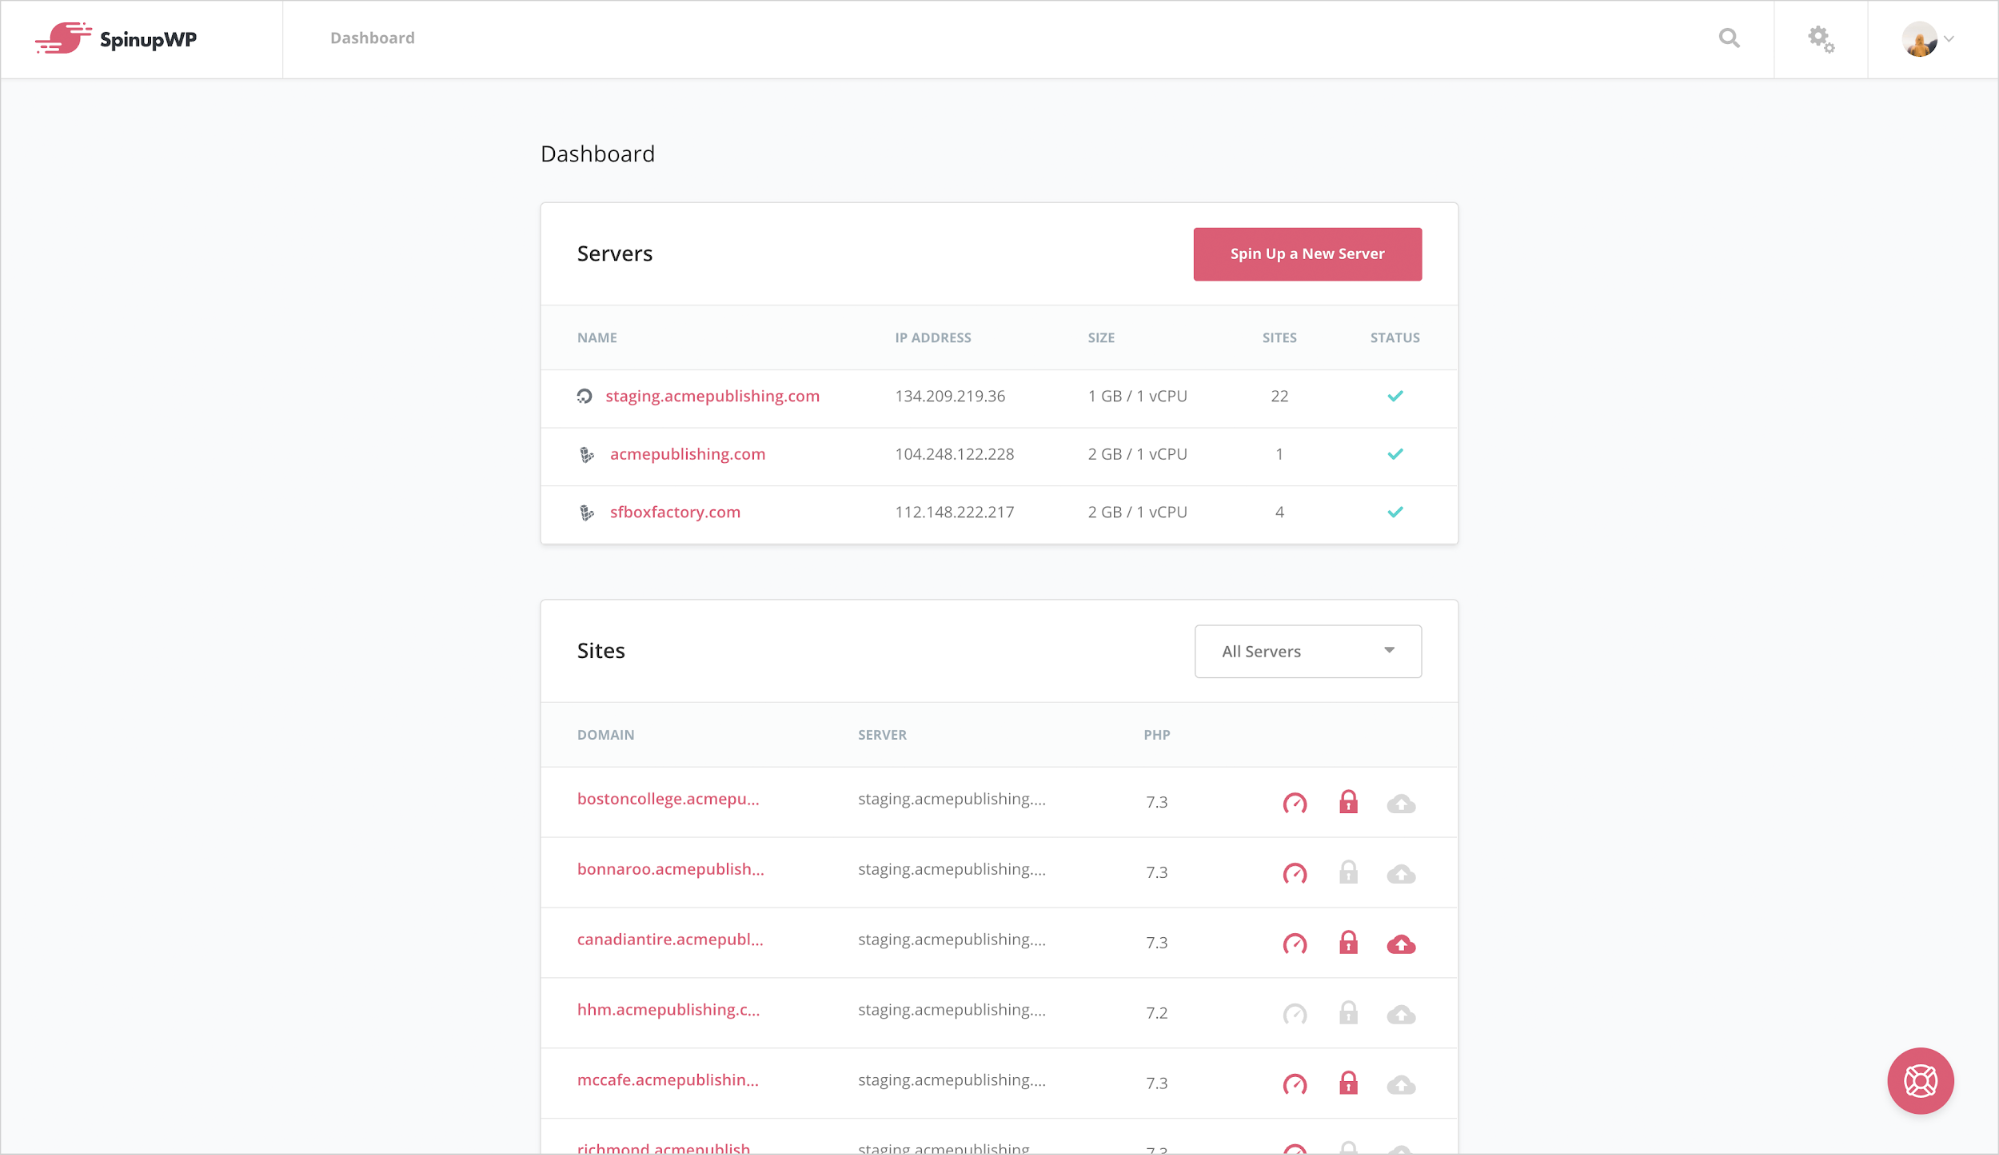Image resolution: width=1999 pixels, height=1155 pixels.
Task: Click the HTTPS lock icon for bostoncollege
Action: (1348, 802)
